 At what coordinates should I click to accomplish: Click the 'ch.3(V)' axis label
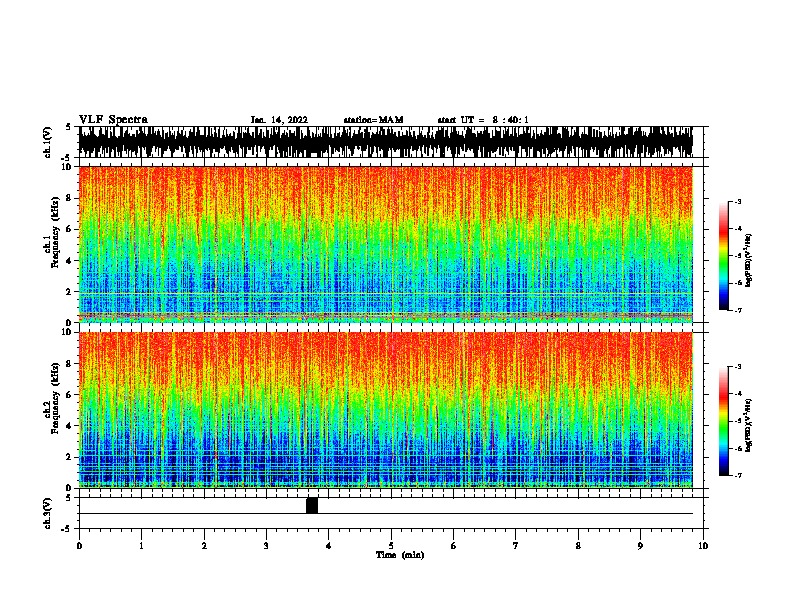click(47, 513)
